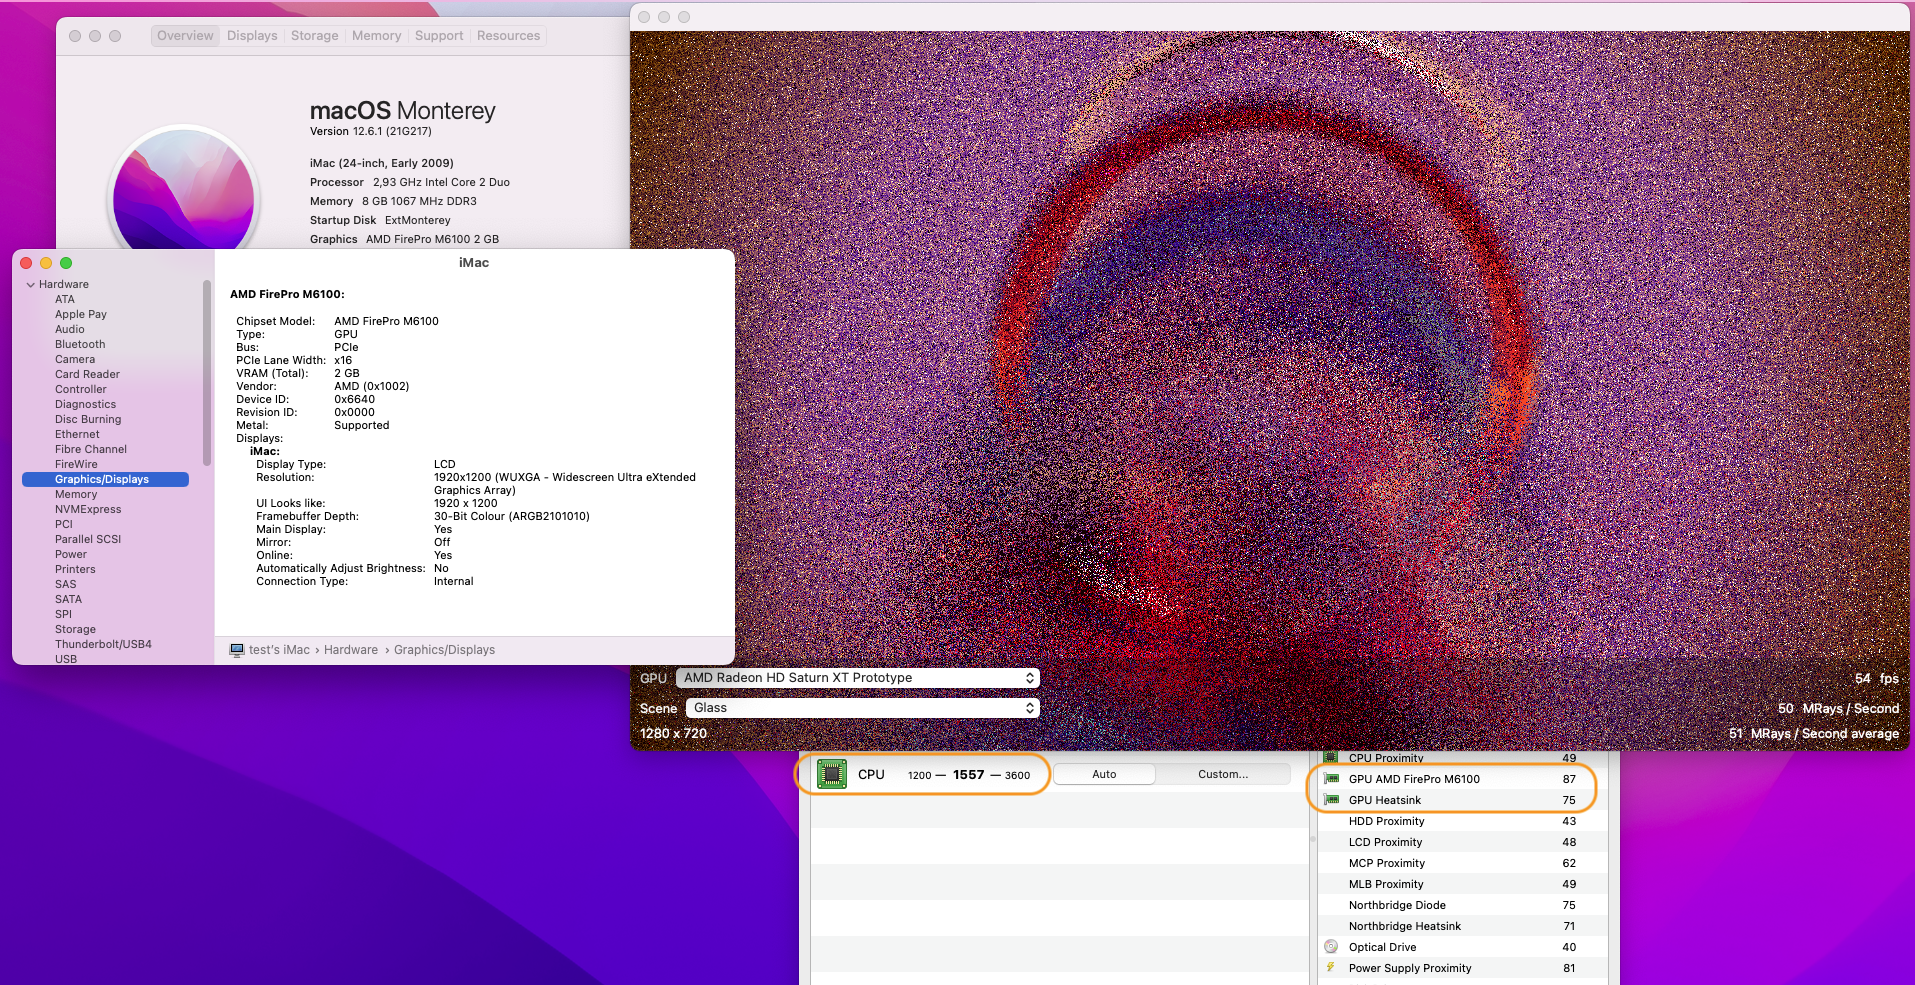Select Bluetooth in the sidebar
The height and width of the screenshot is (985, 1915).
[x=80, y=345]
